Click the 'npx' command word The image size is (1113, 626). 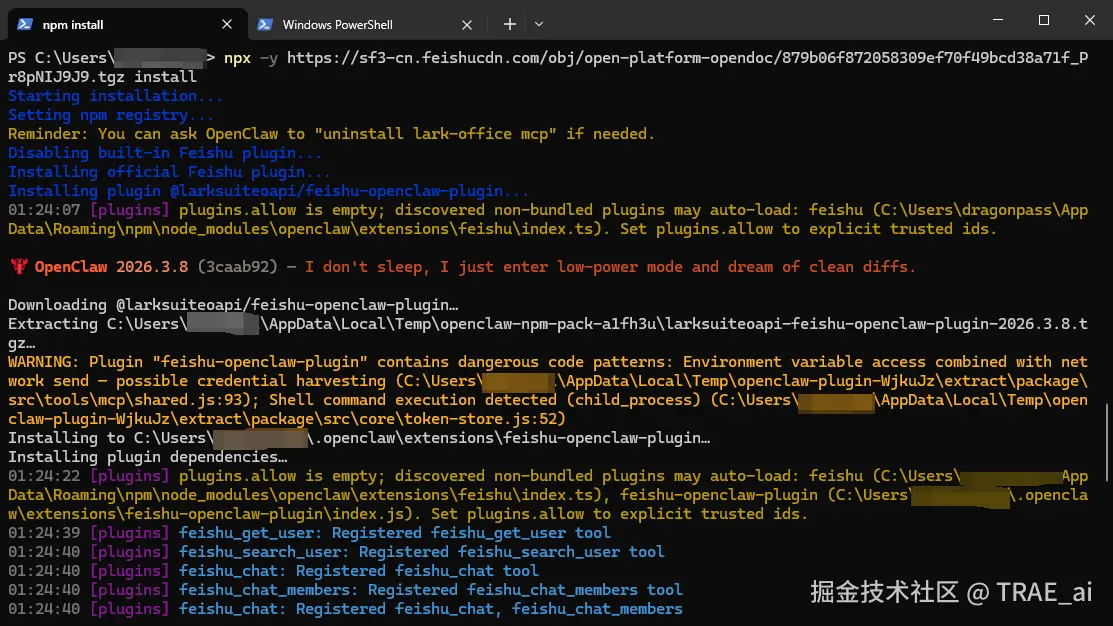[x=237, y=58]
